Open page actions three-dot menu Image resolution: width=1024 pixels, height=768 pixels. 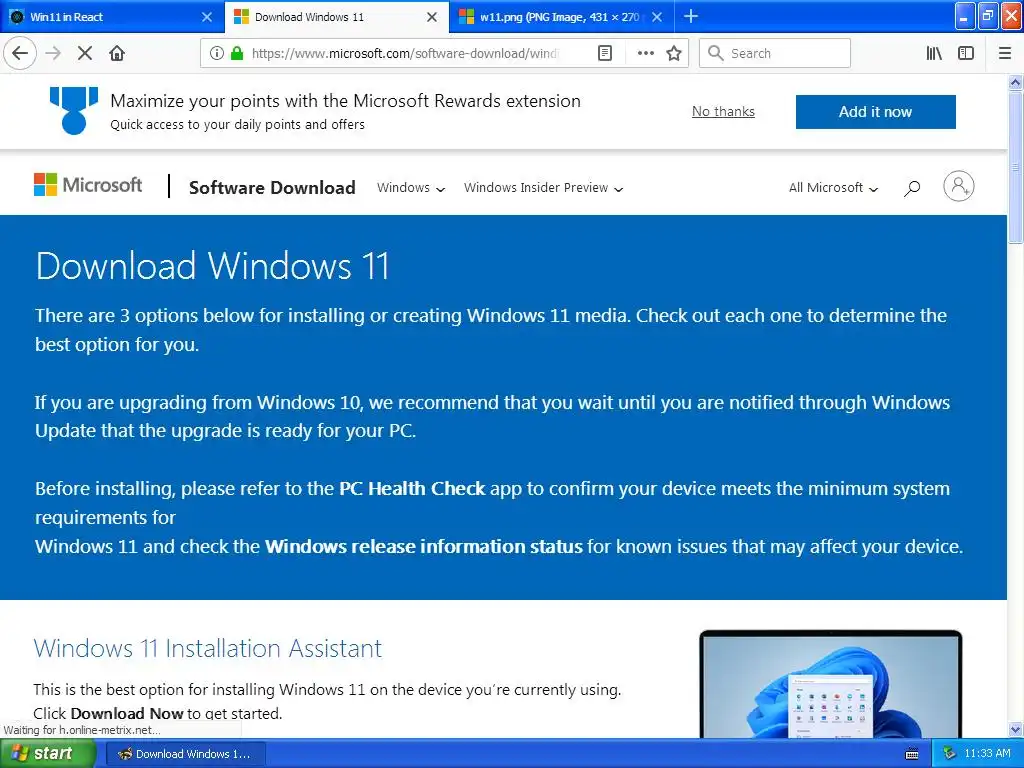(x=645, y=53)
